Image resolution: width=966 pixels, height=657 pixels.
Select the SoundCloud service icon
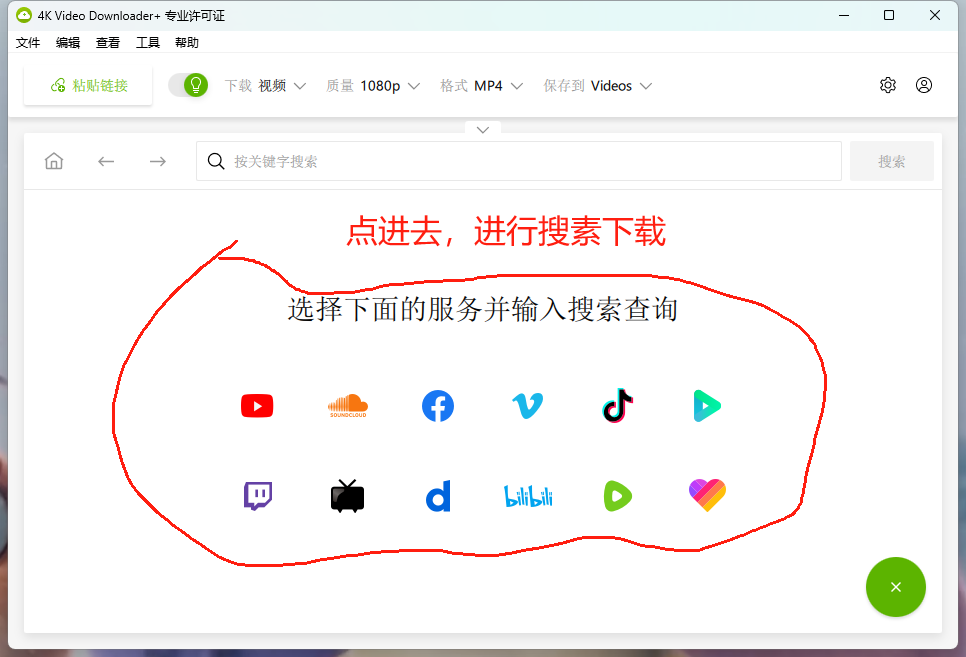[347, 406]
